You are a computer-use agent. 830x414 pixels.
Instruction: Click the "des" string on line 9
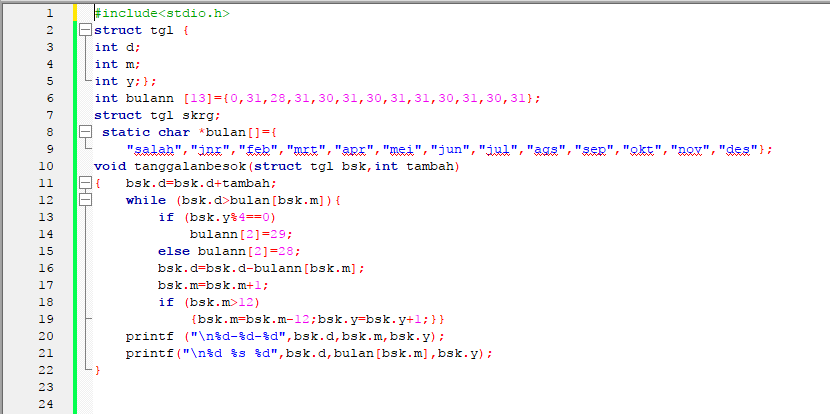point(738,149)
